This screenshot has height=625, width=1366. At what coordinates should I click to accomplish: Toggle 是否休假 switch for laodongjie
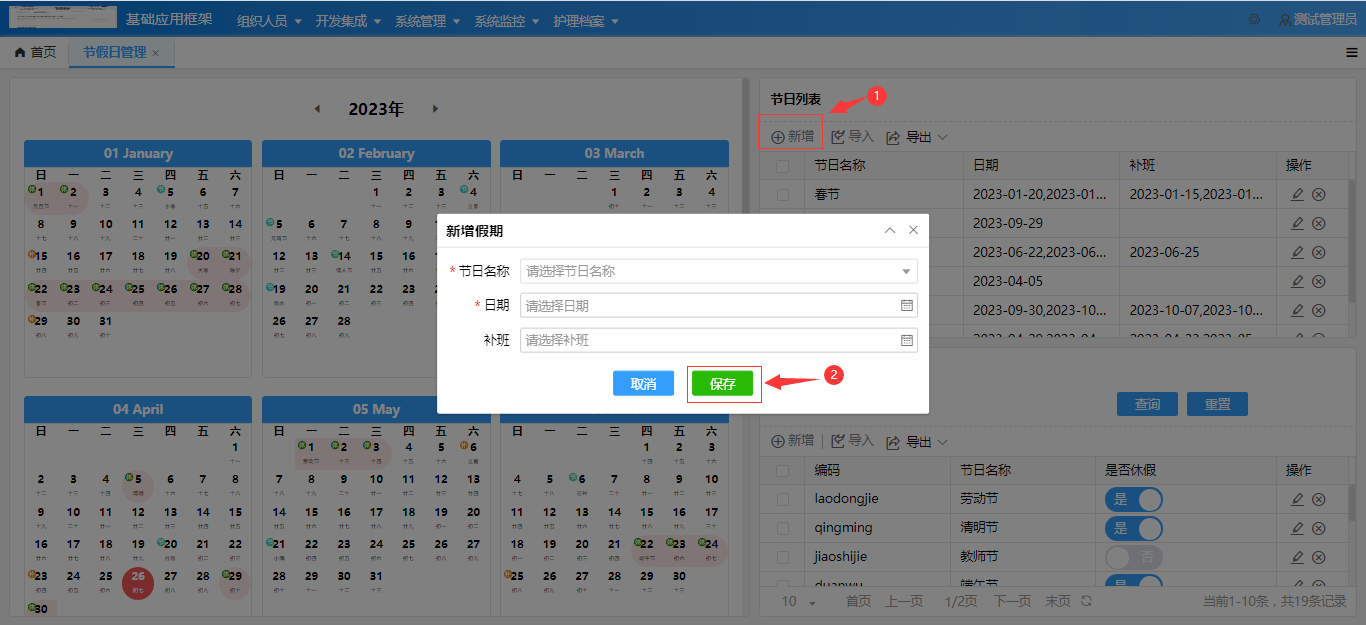point(1133,499)
